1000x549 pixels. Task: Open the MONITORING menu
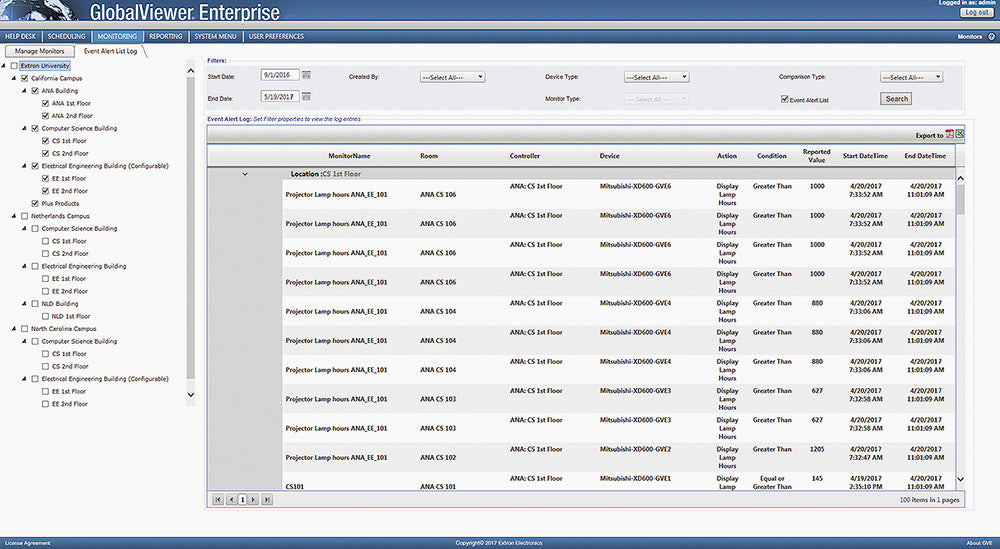click(117, 36)
